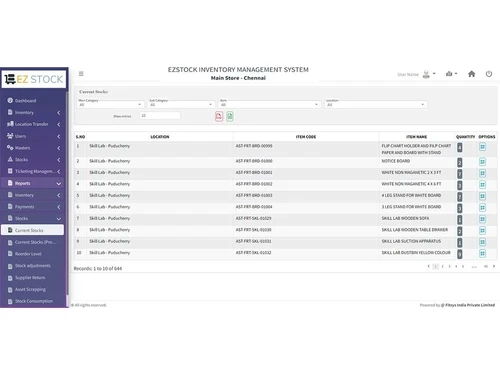
Task: Open Stock Consumption report
Action: [x=33, y=301]
